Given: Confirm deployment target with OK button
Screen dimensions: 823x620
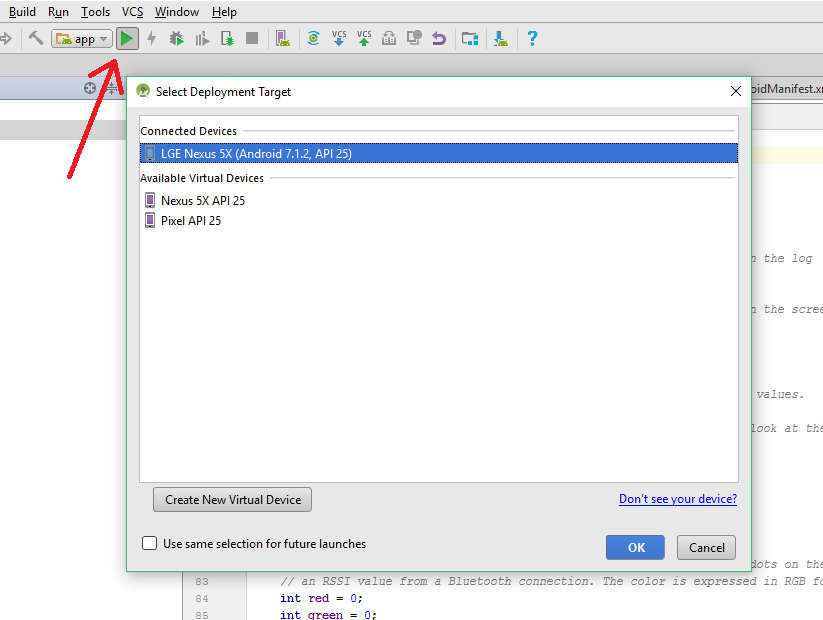Looking at the screenshot, I should (633, 547).
